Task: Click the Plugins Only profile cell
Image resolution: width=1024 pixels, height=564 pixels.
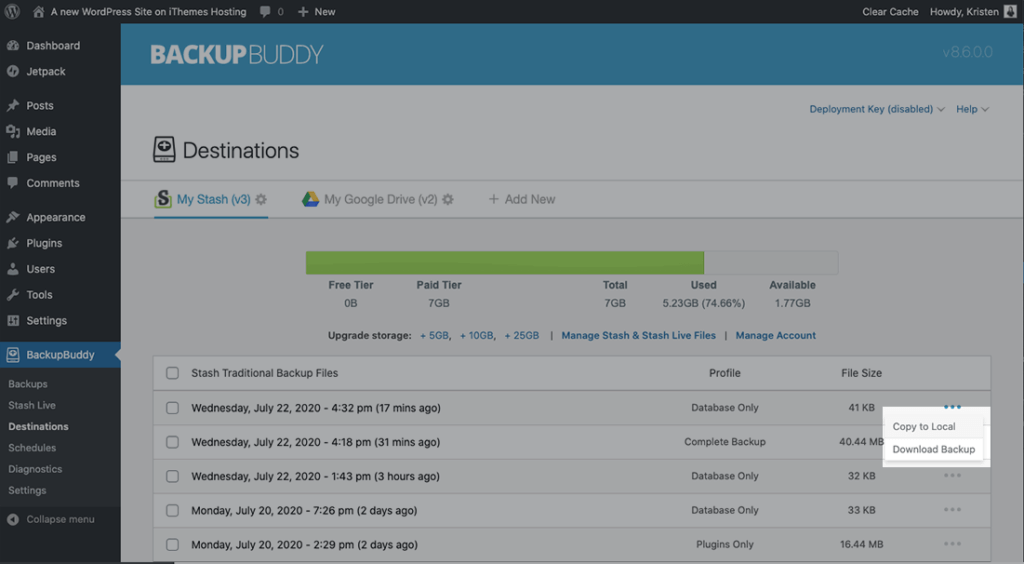Action: click(725, 544)
